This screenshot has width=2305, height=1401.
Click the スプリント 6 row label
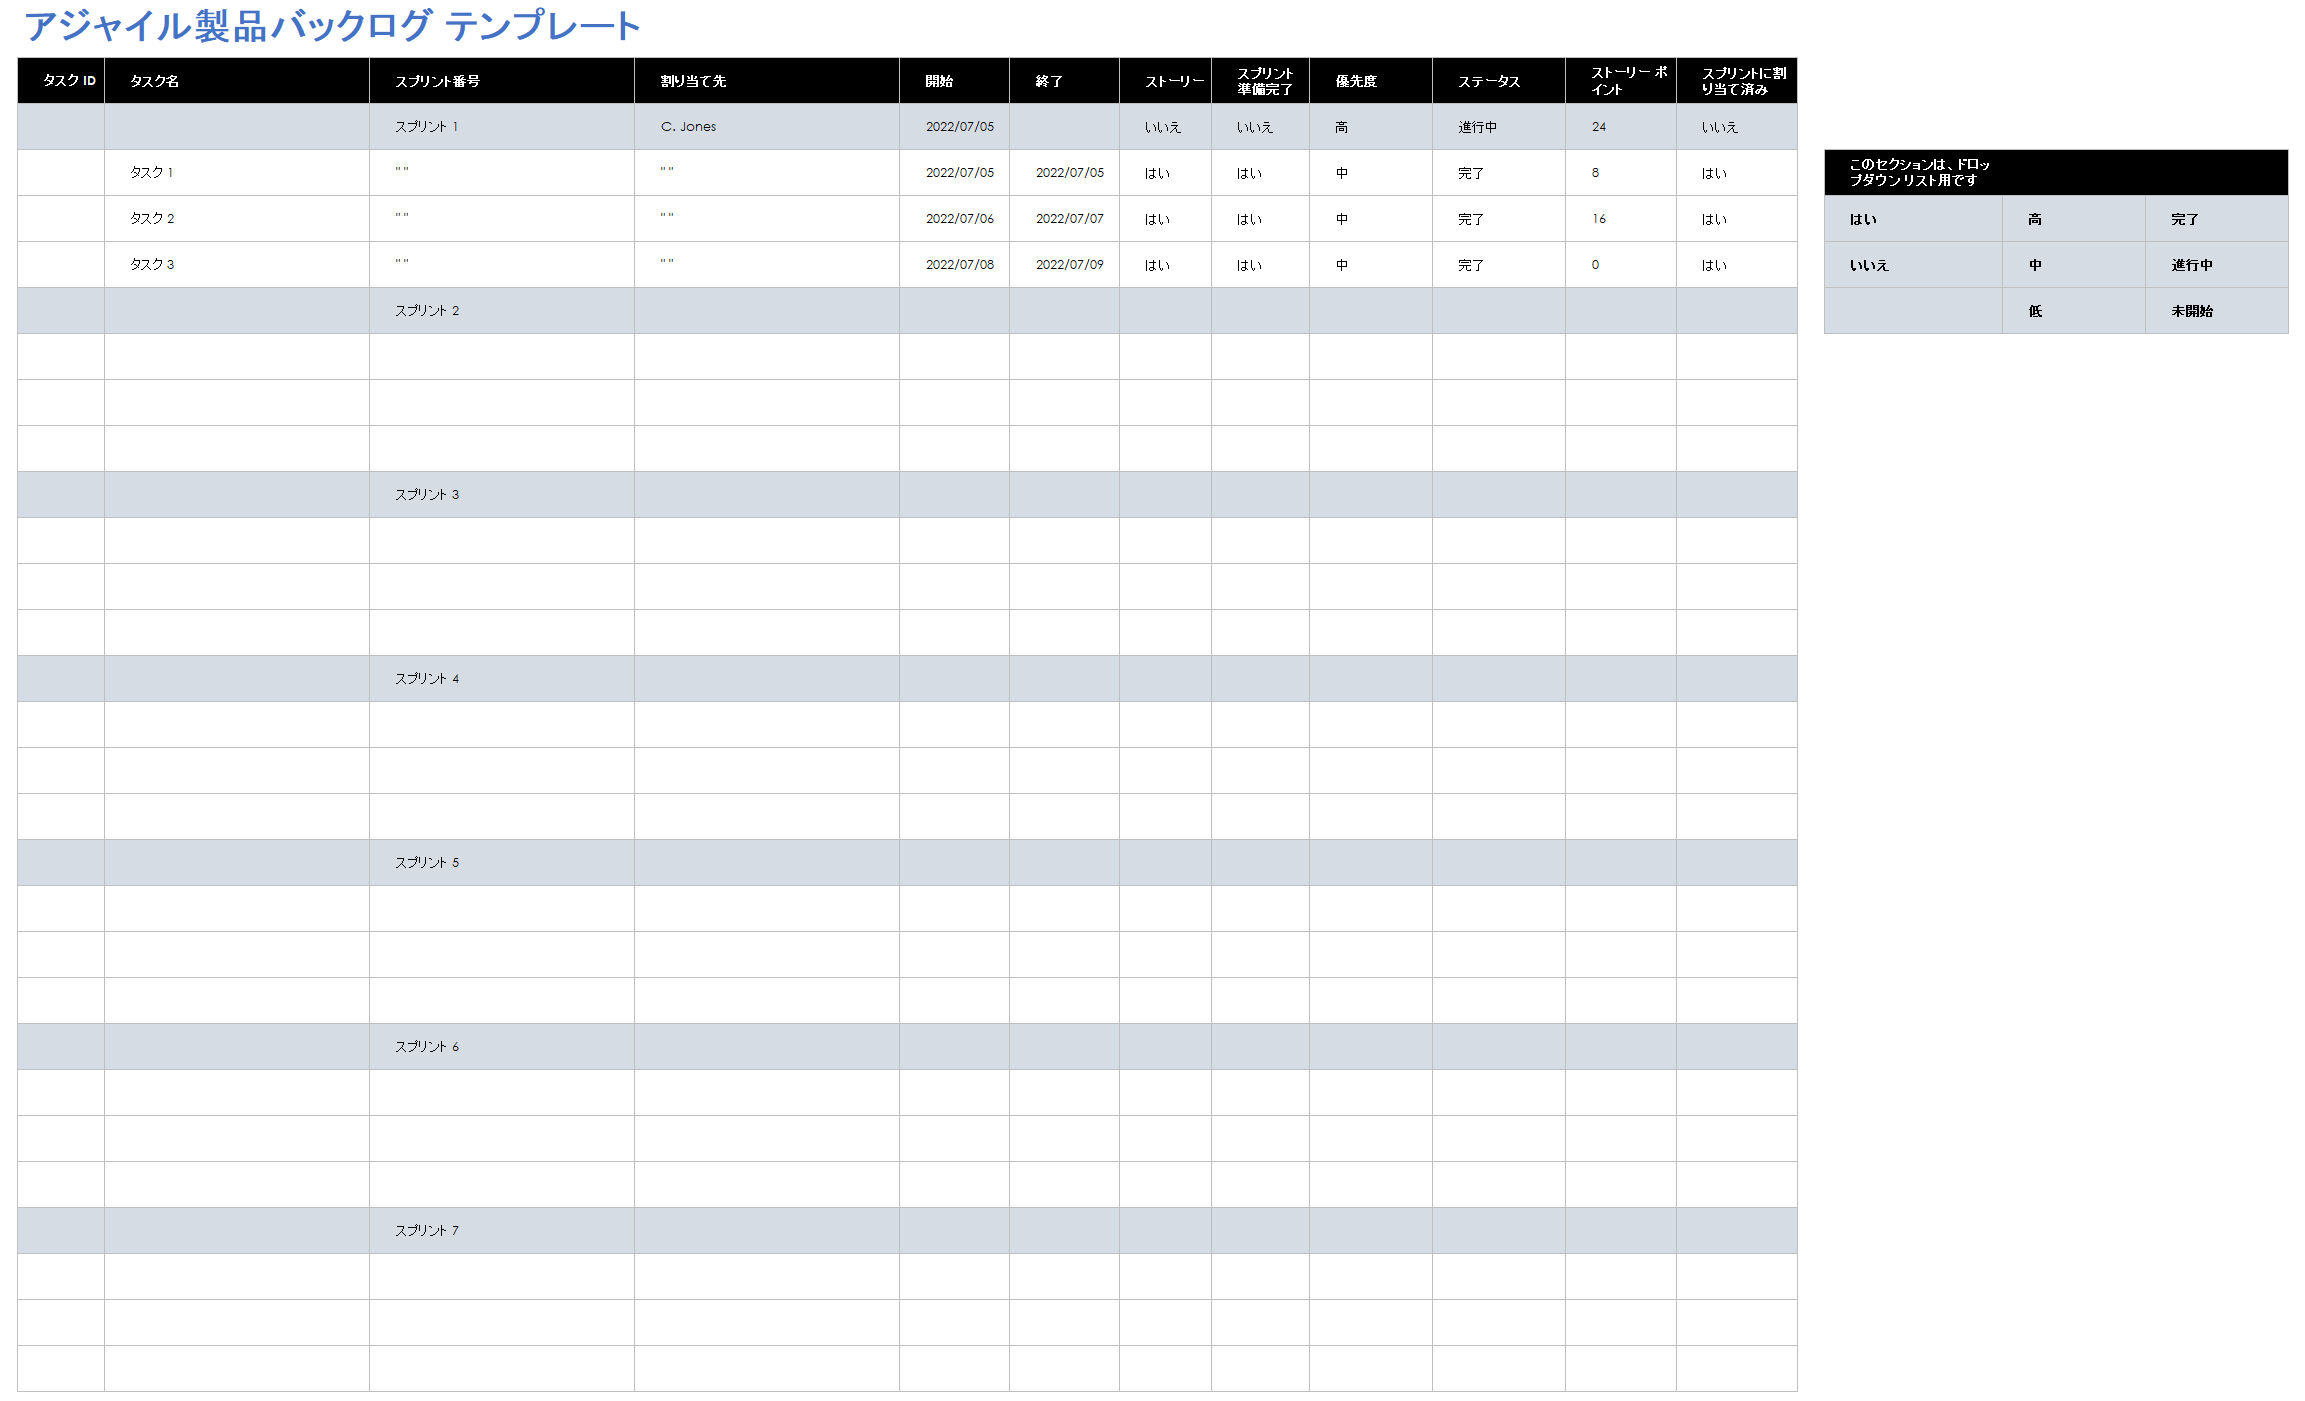[x=502, y=1047]
